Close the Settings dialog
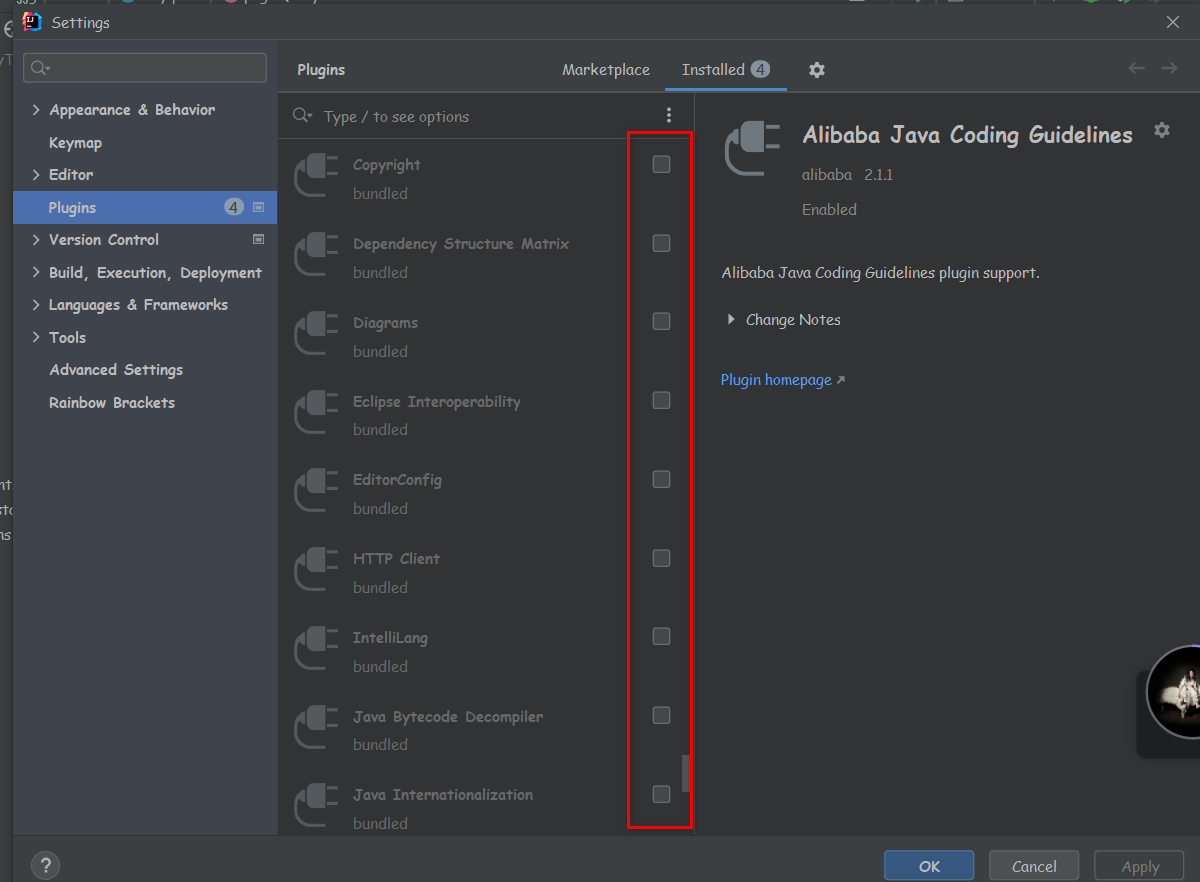Viewport: 1200px width, 882px height. [x=1173, y=22]
